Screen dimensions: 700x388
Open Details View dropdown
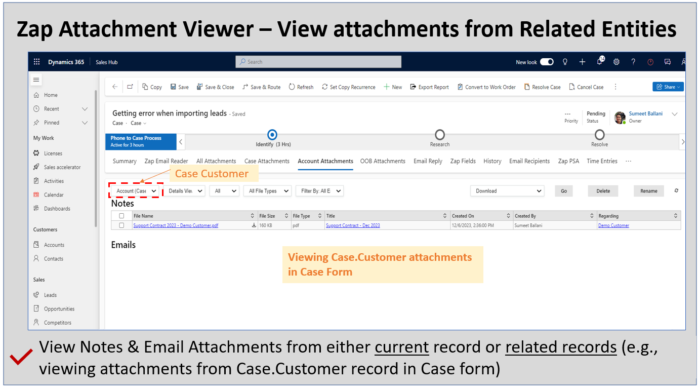[x=185, y=191]
